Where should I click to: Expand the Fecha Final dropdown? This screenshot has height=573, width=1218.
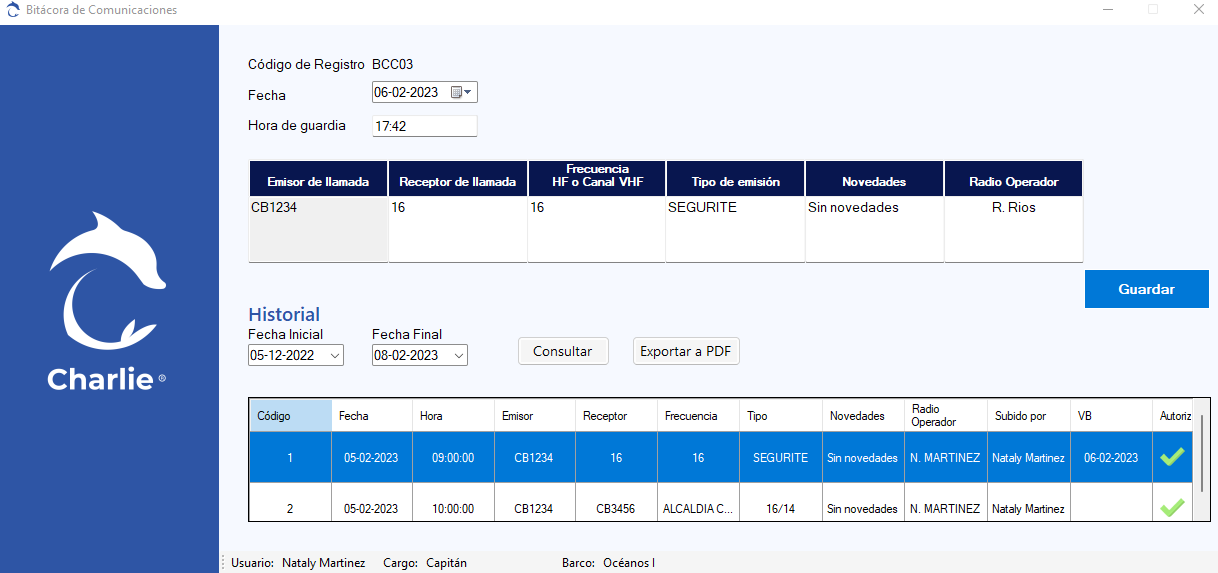point(458,355)
